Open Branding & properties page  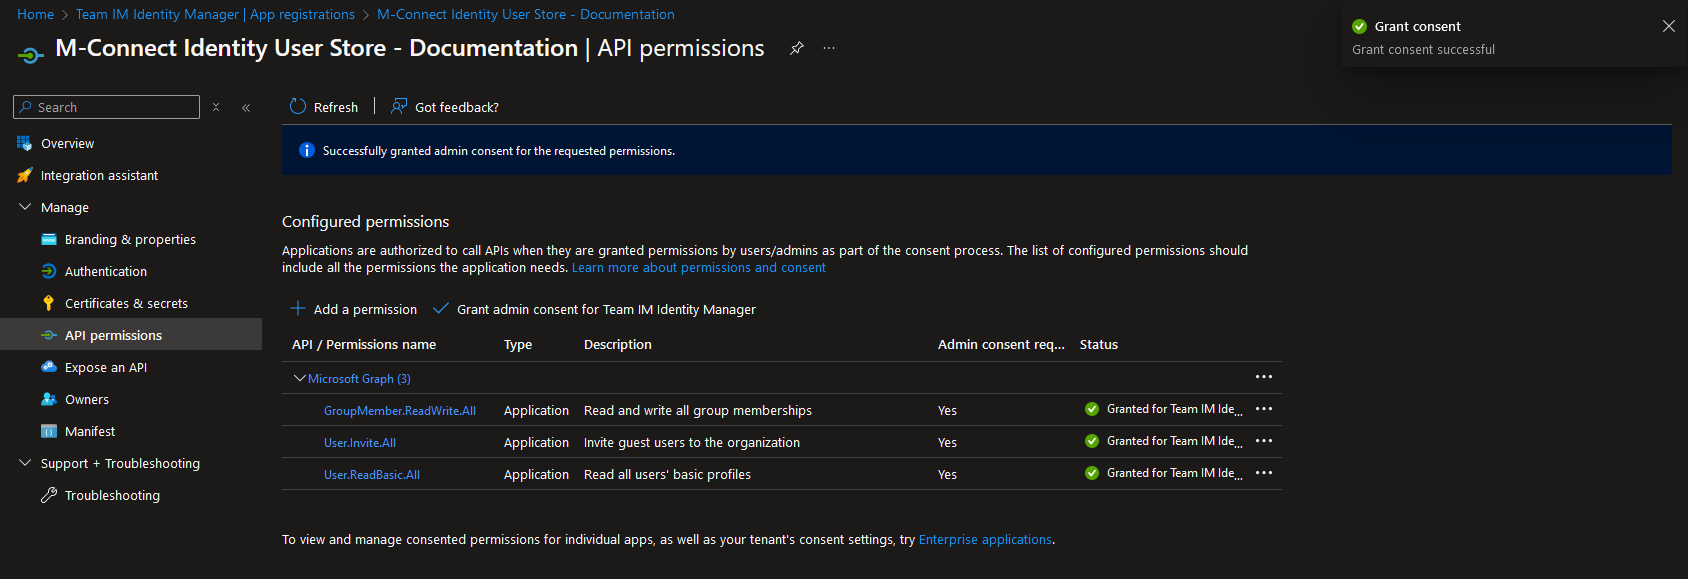click(x=131, y=239)
